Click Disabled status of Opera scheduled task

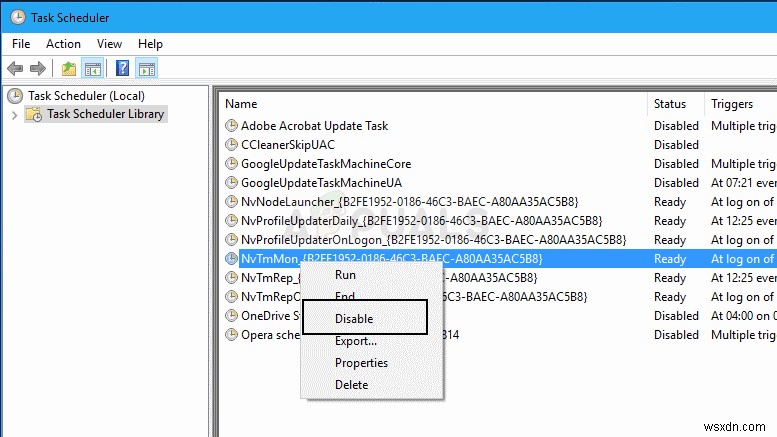[x=676, y=335]
